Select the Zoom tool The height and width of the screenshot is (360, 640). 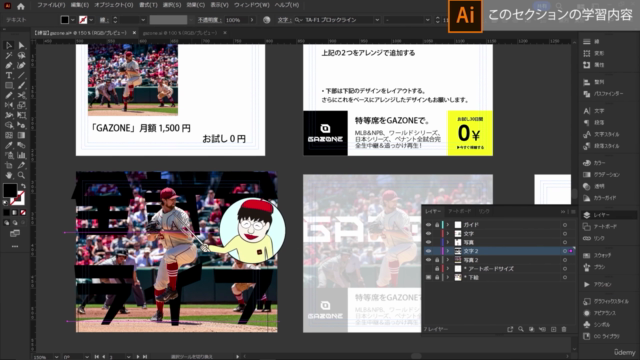click(21, 175)
